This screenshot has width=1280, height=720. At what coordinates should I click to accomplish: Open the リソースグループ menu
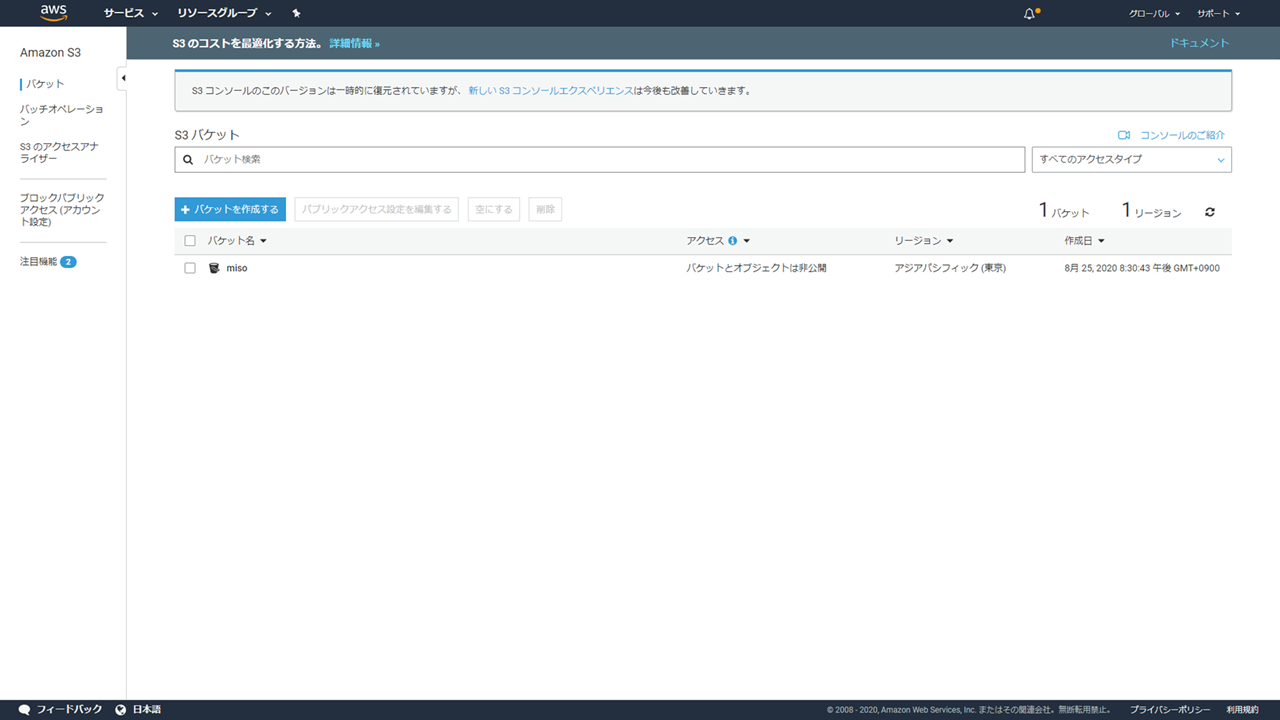pos(224,14)
